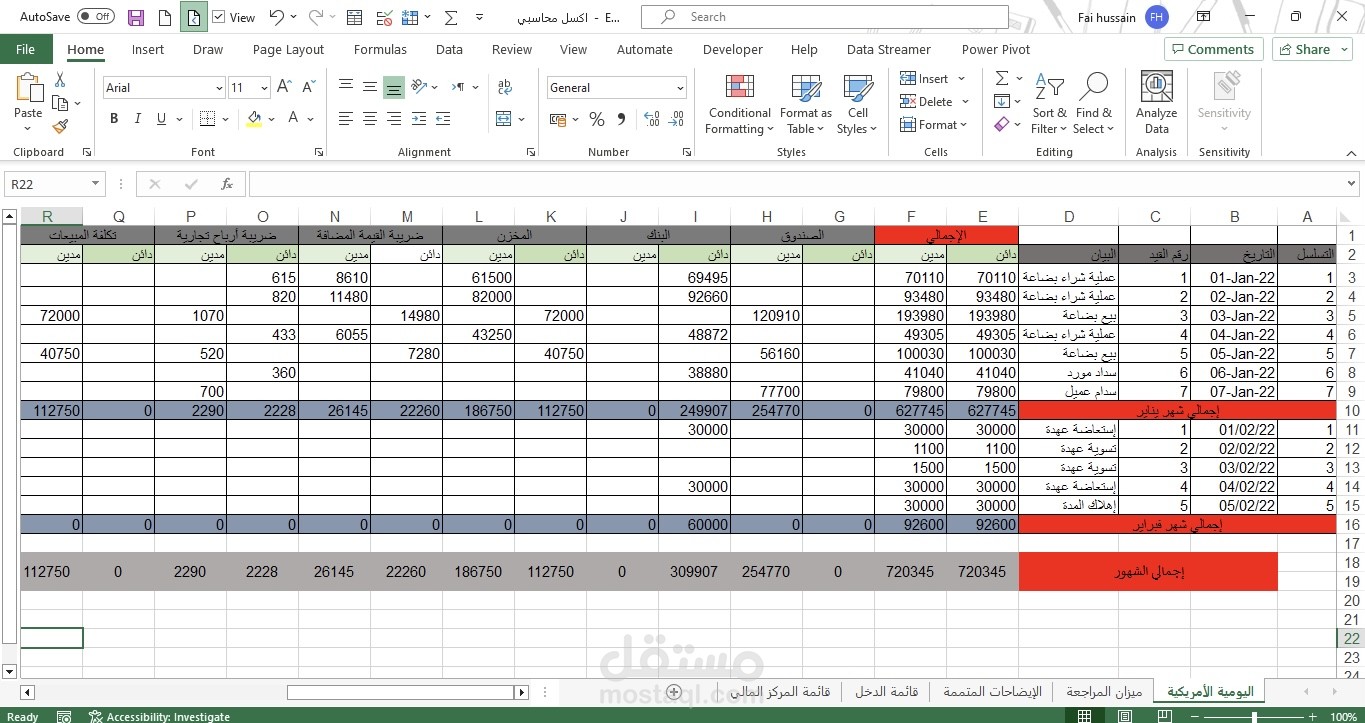Viewport: 1365px width, 723px height.
Task: Switch to قائمة الدخل sheet tab
Action: [886, 692]
